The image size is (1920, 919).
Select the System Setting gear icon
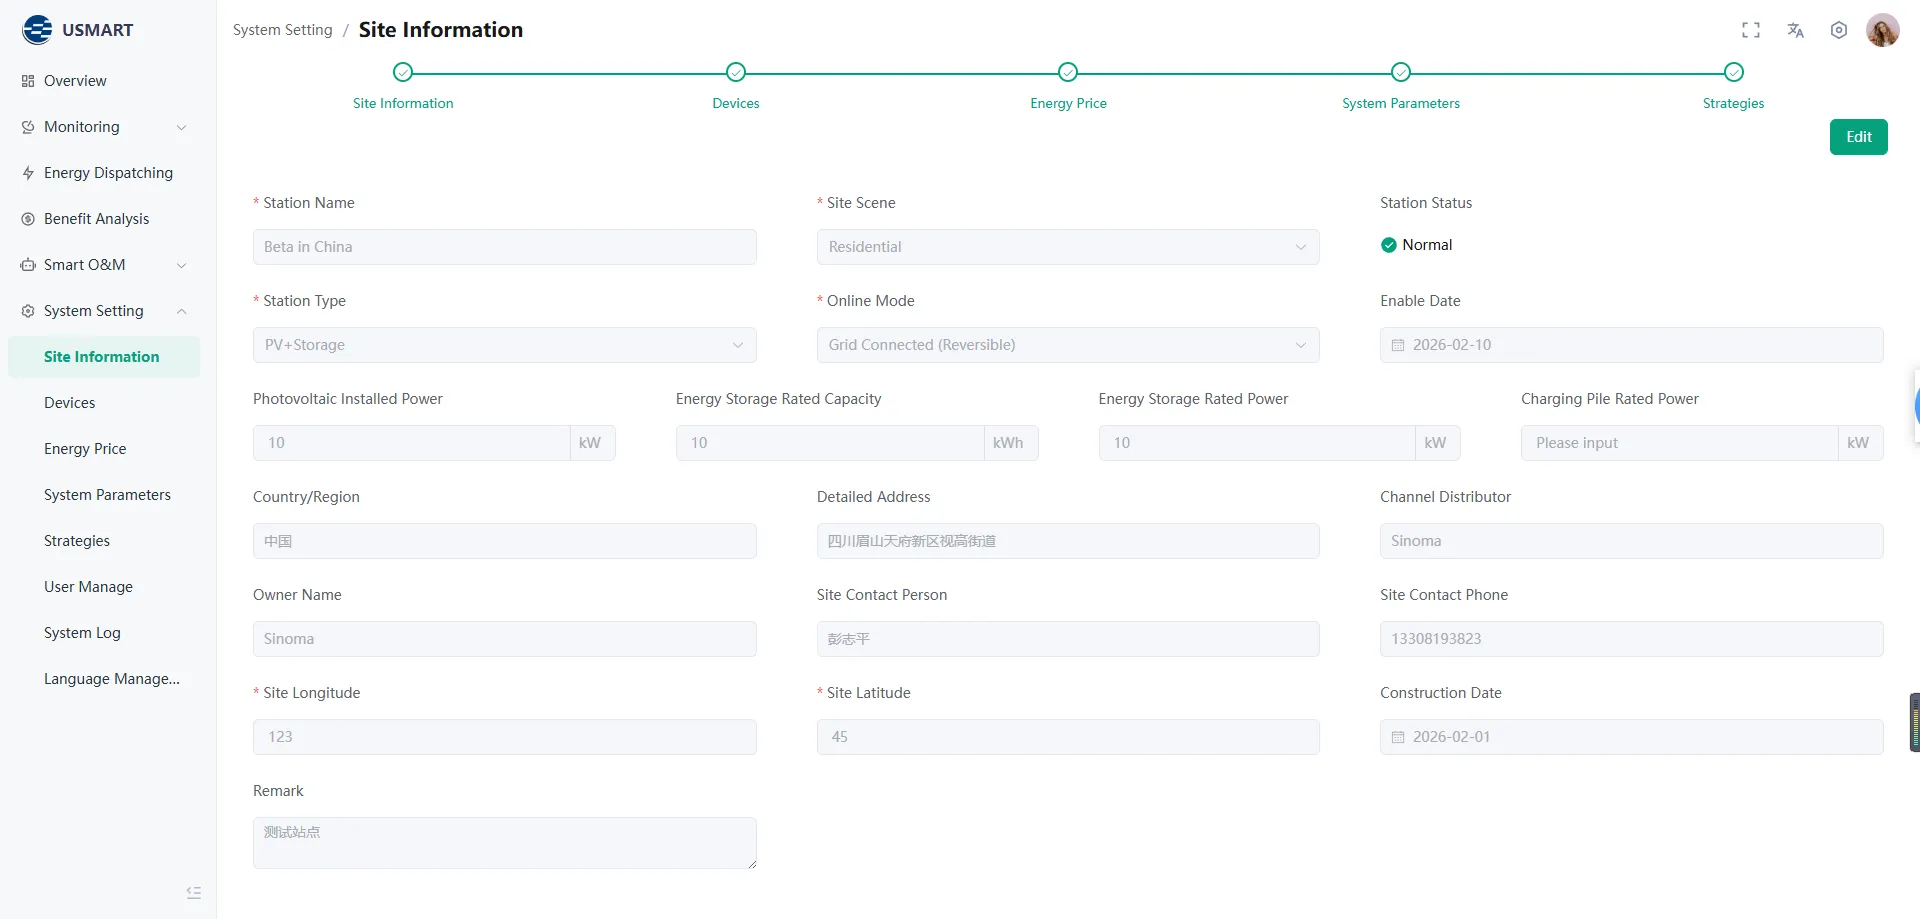click(x=26, y=310)
